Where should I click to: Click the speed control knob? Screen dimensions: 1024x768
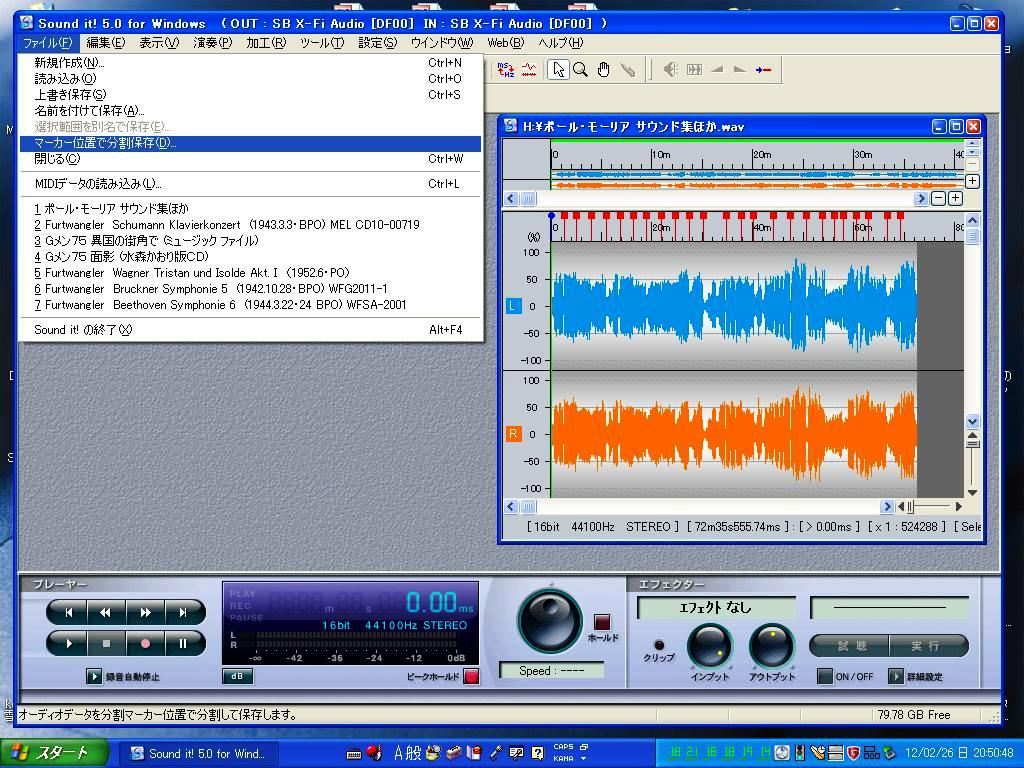549,621
